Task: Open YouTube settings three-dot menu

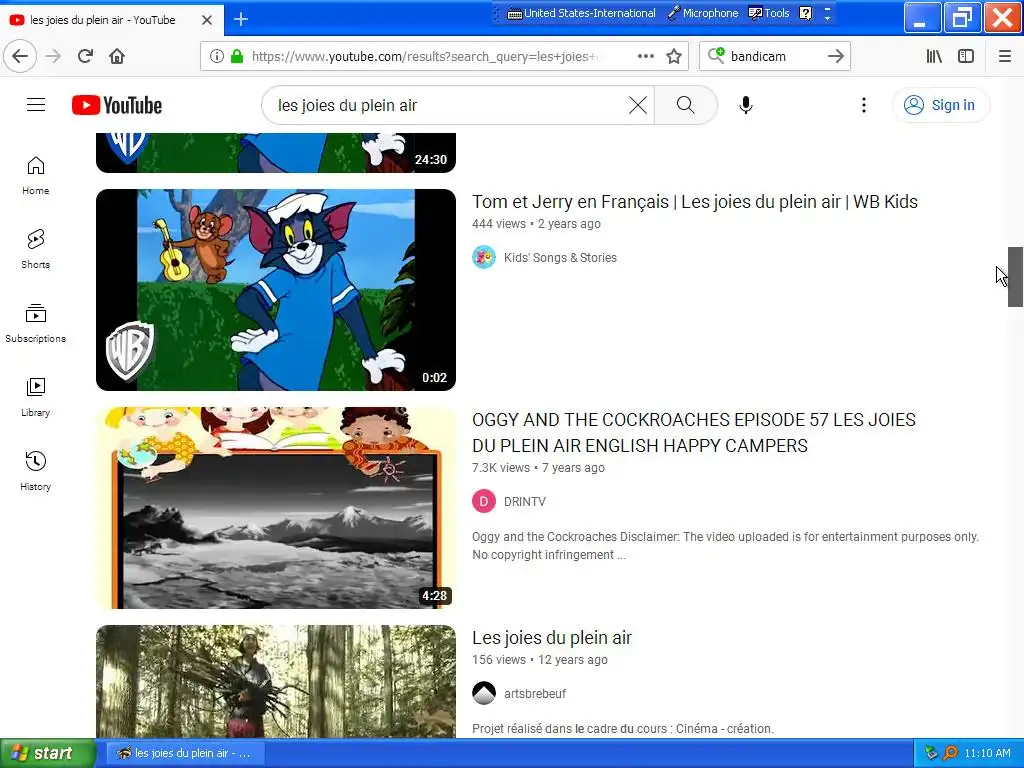Action: (x=863, y=105)
